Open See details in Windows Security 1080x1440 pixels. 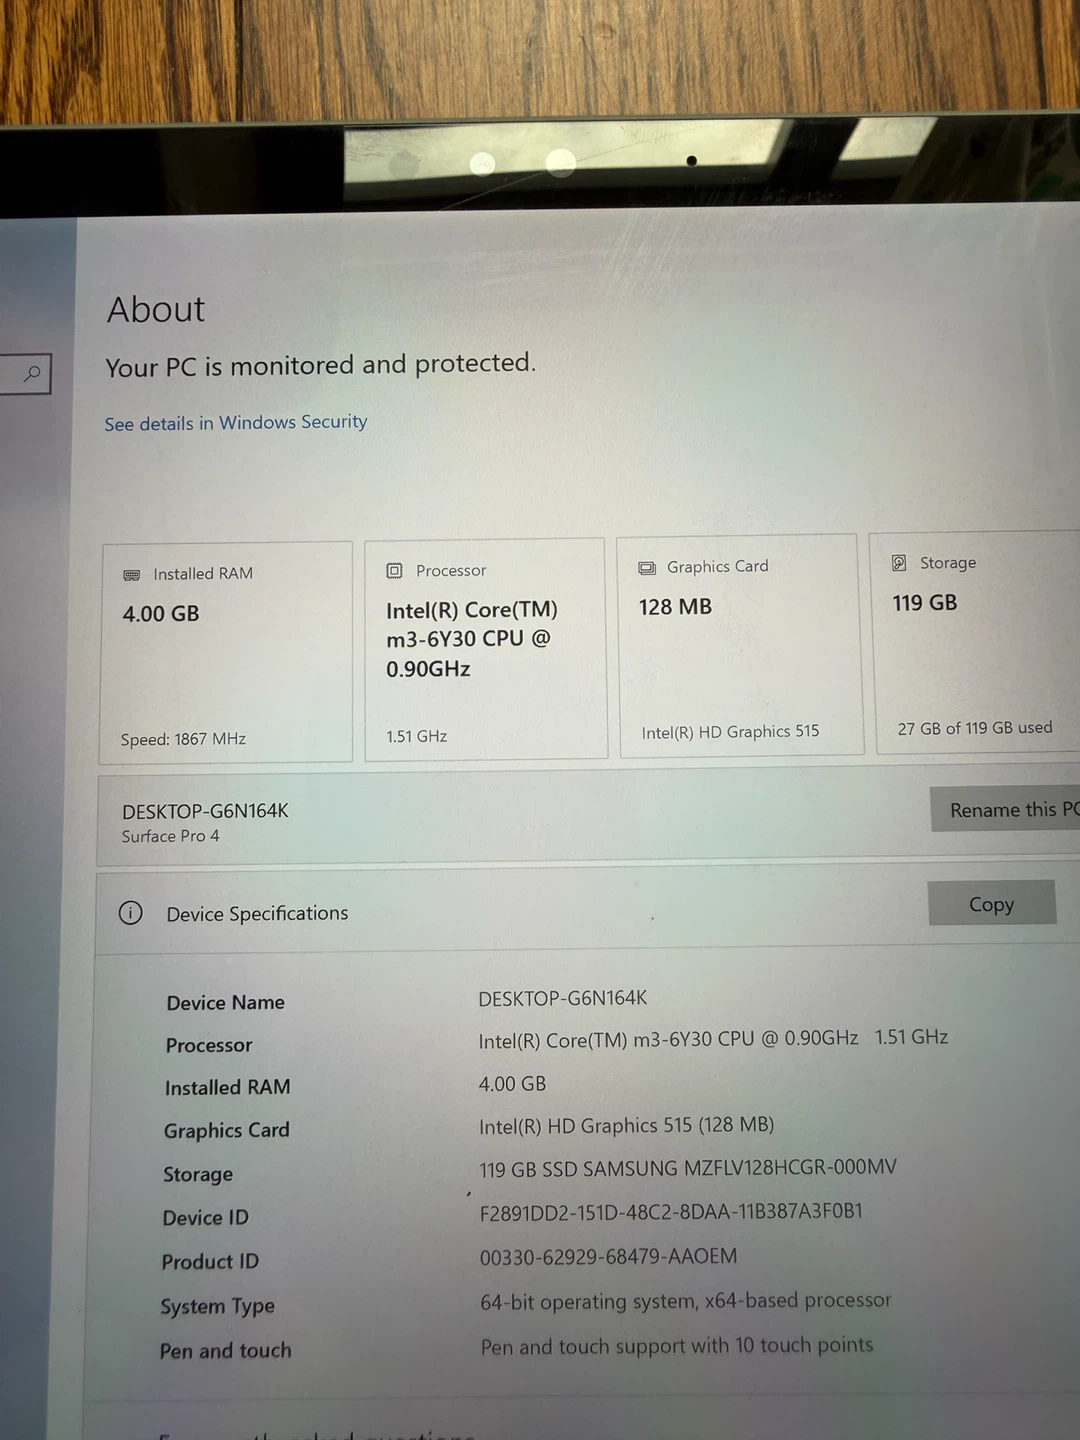tap(236, 423)
